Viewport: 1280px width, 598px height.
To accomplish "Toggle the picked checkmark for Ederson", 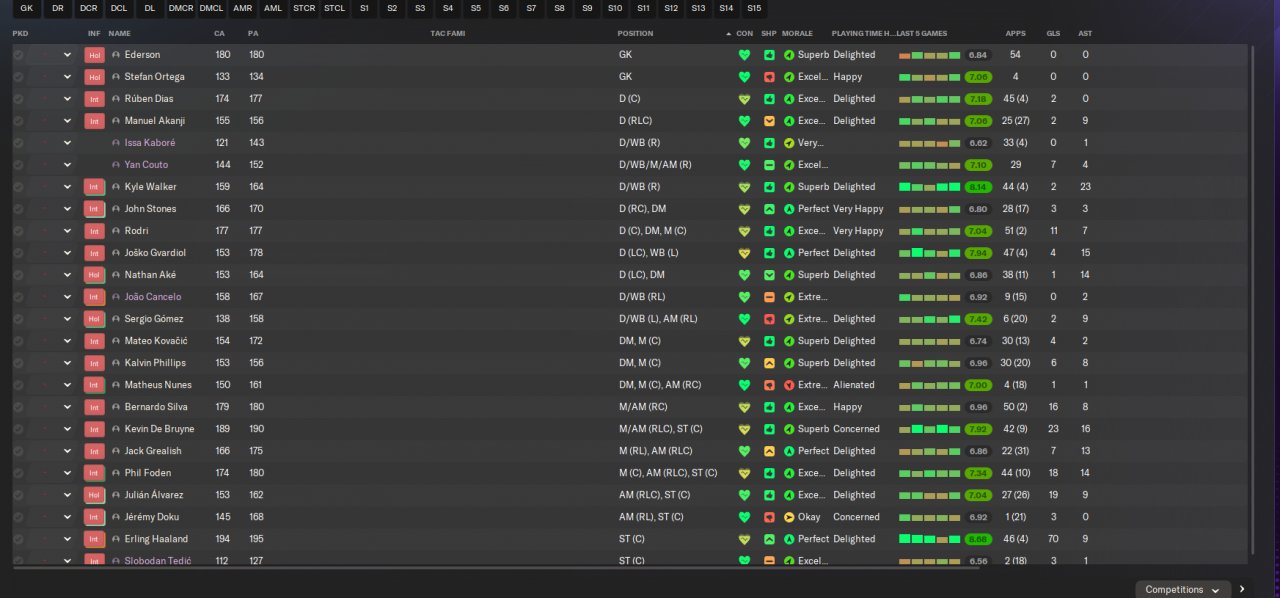I will click(18, 55).
